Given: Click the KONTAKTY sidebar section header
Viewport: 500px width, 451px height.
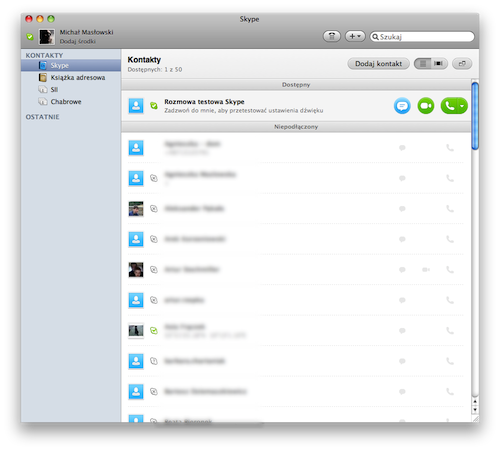Looking at the screenshot, I should pos(44,55).
